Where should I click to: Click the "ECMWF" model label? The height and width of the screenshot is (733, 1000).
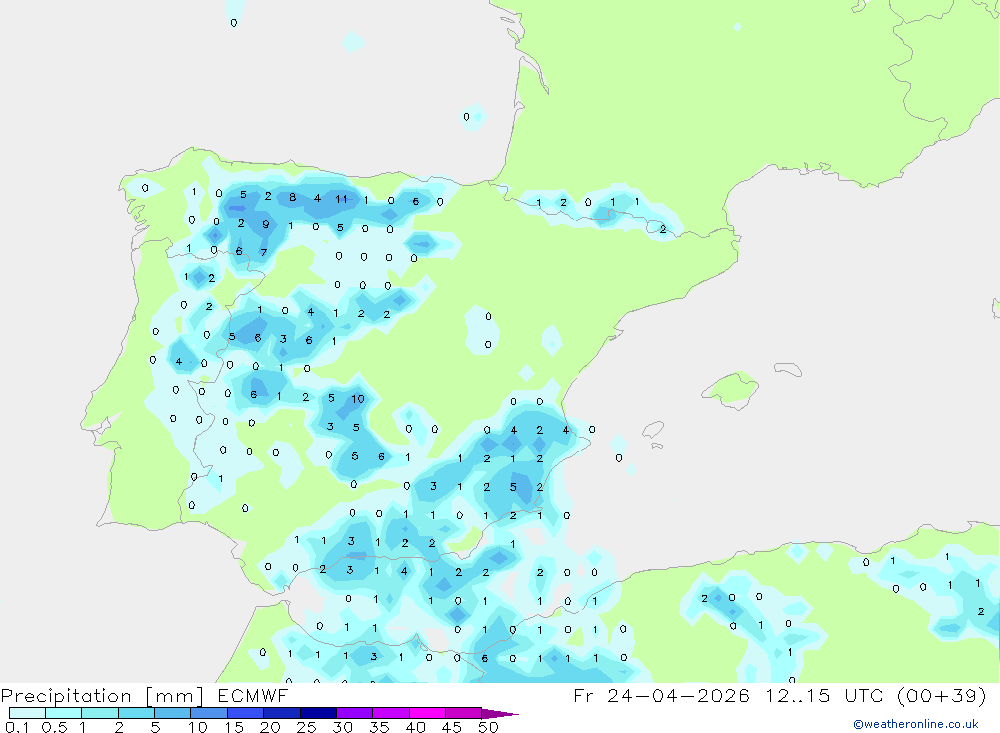[253, 695]
